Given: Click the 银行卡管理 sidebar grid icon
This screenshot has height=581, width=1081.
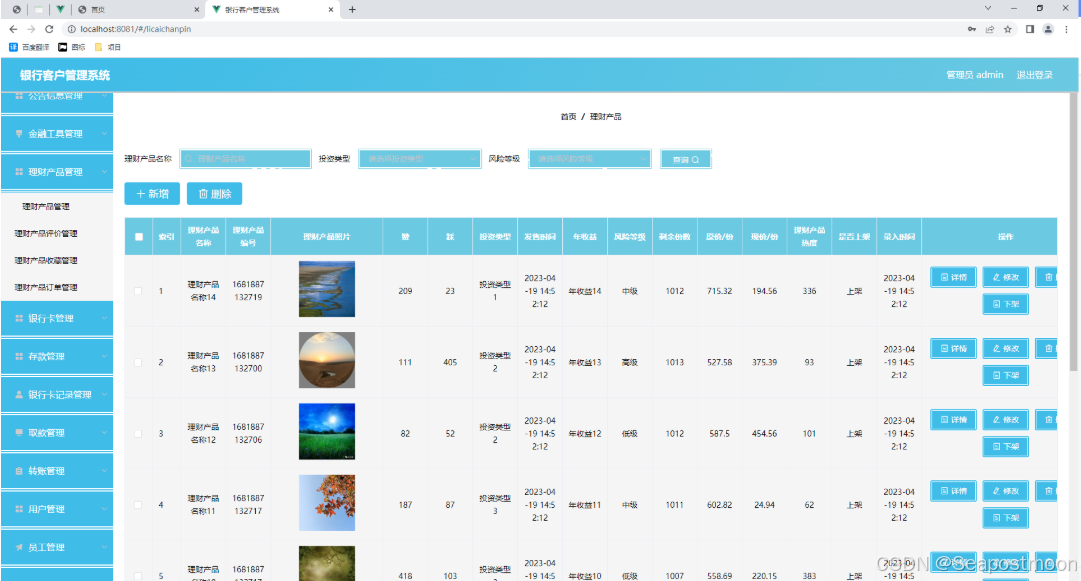Looking at the screenshot, I should click(x=19, y=318).
